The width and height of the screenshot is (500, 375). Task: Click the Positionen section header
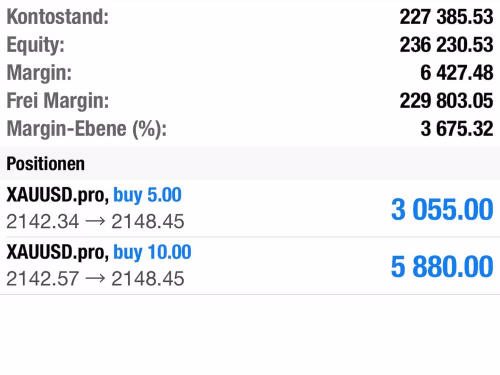[x=250, y=164]
